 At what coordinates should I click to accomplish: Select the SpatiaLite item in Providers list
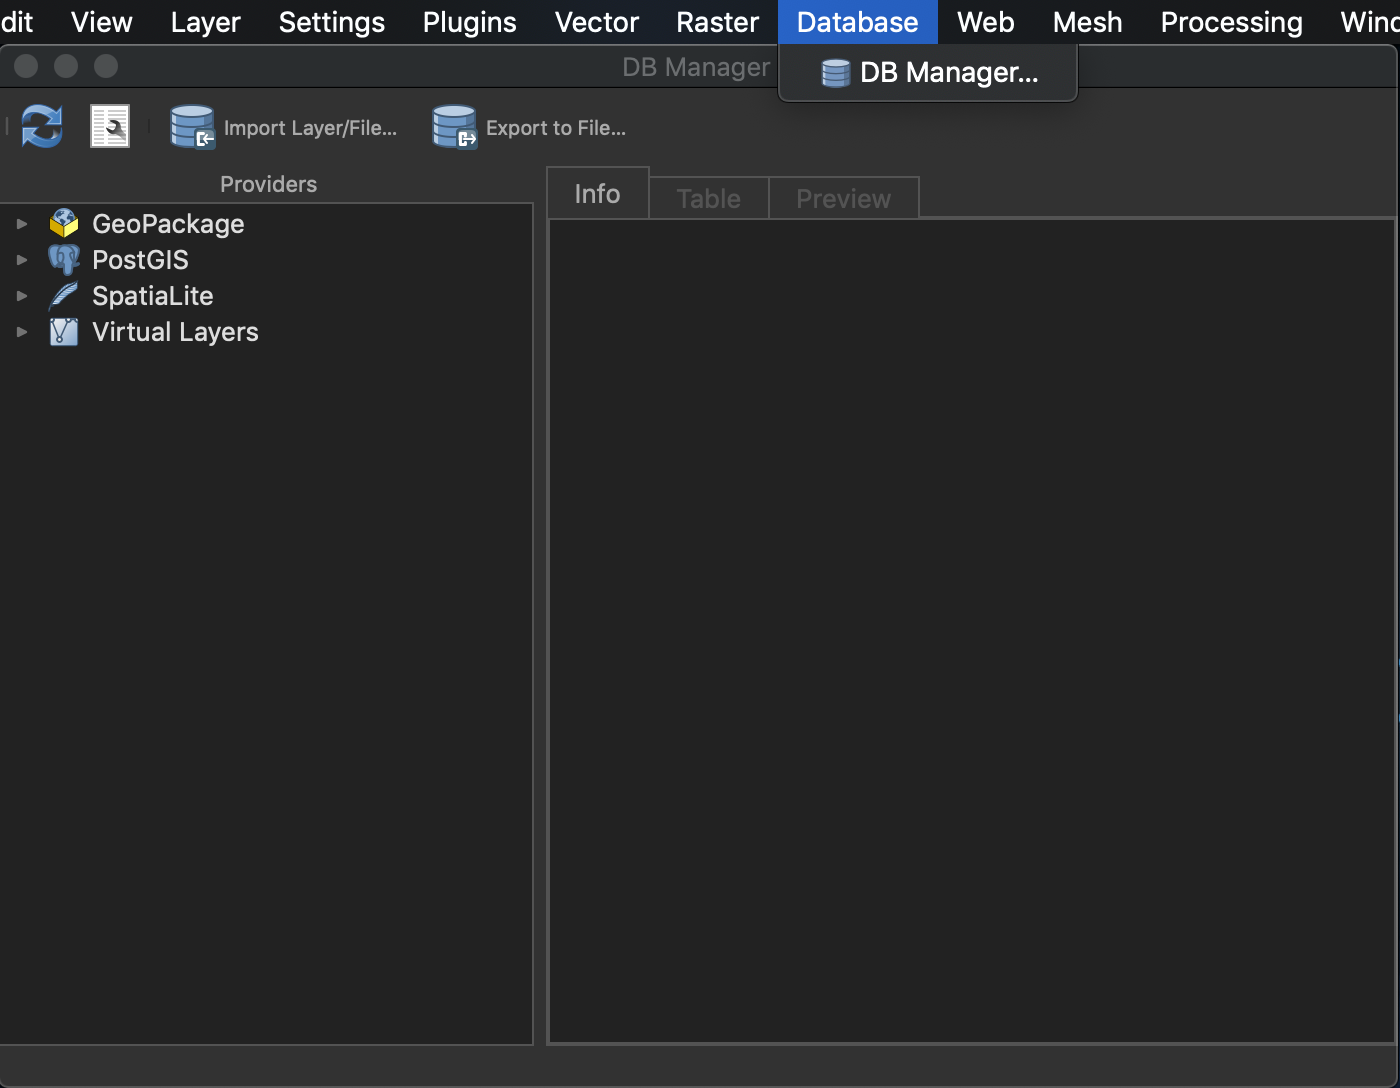coord(151,295)
